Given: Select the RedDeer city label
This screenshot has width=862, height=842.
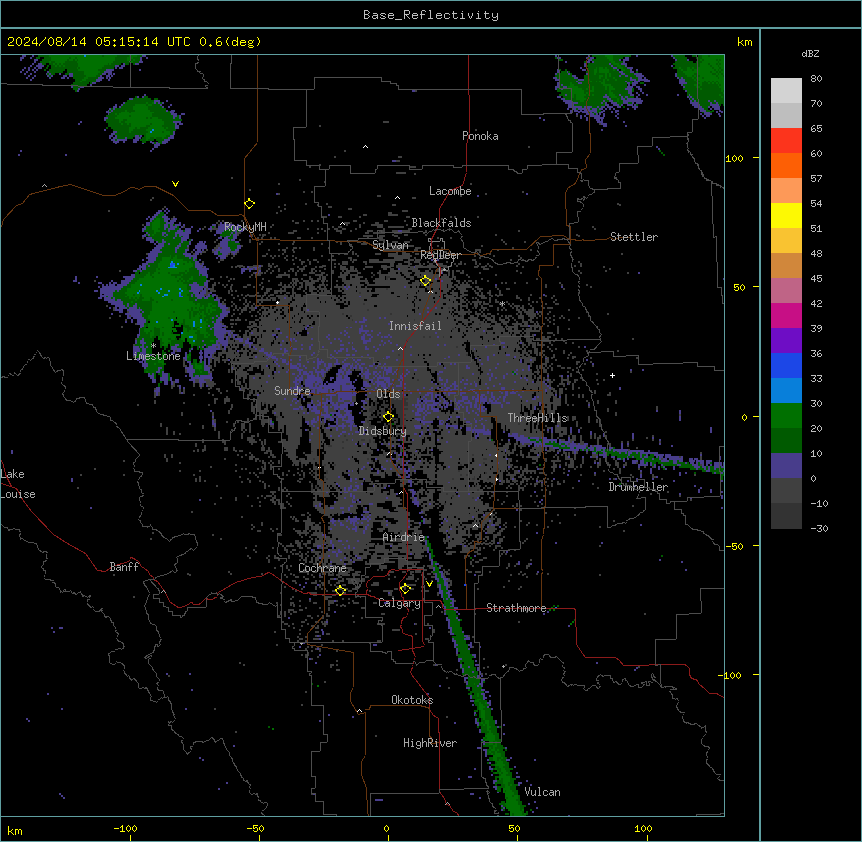Looking at the screenshot, I should pyautogui.click(x=440, y=255).
